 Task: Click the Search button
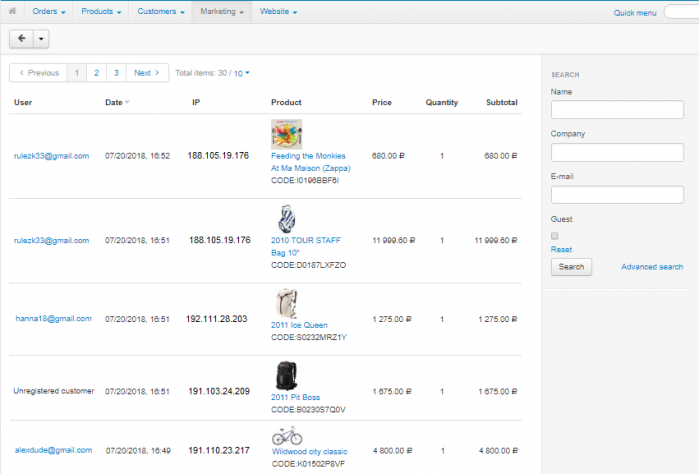pos(571,267)
